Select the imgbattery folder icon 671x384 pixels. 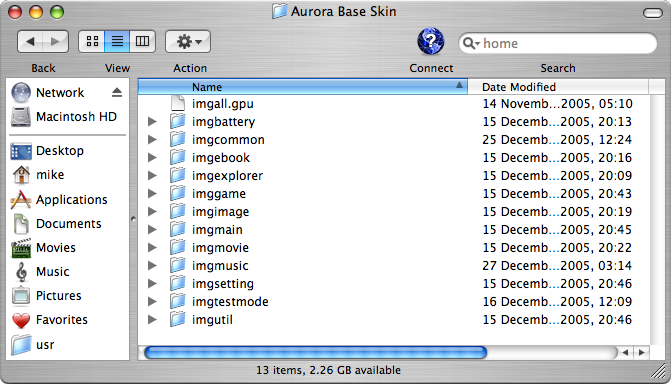178,122
